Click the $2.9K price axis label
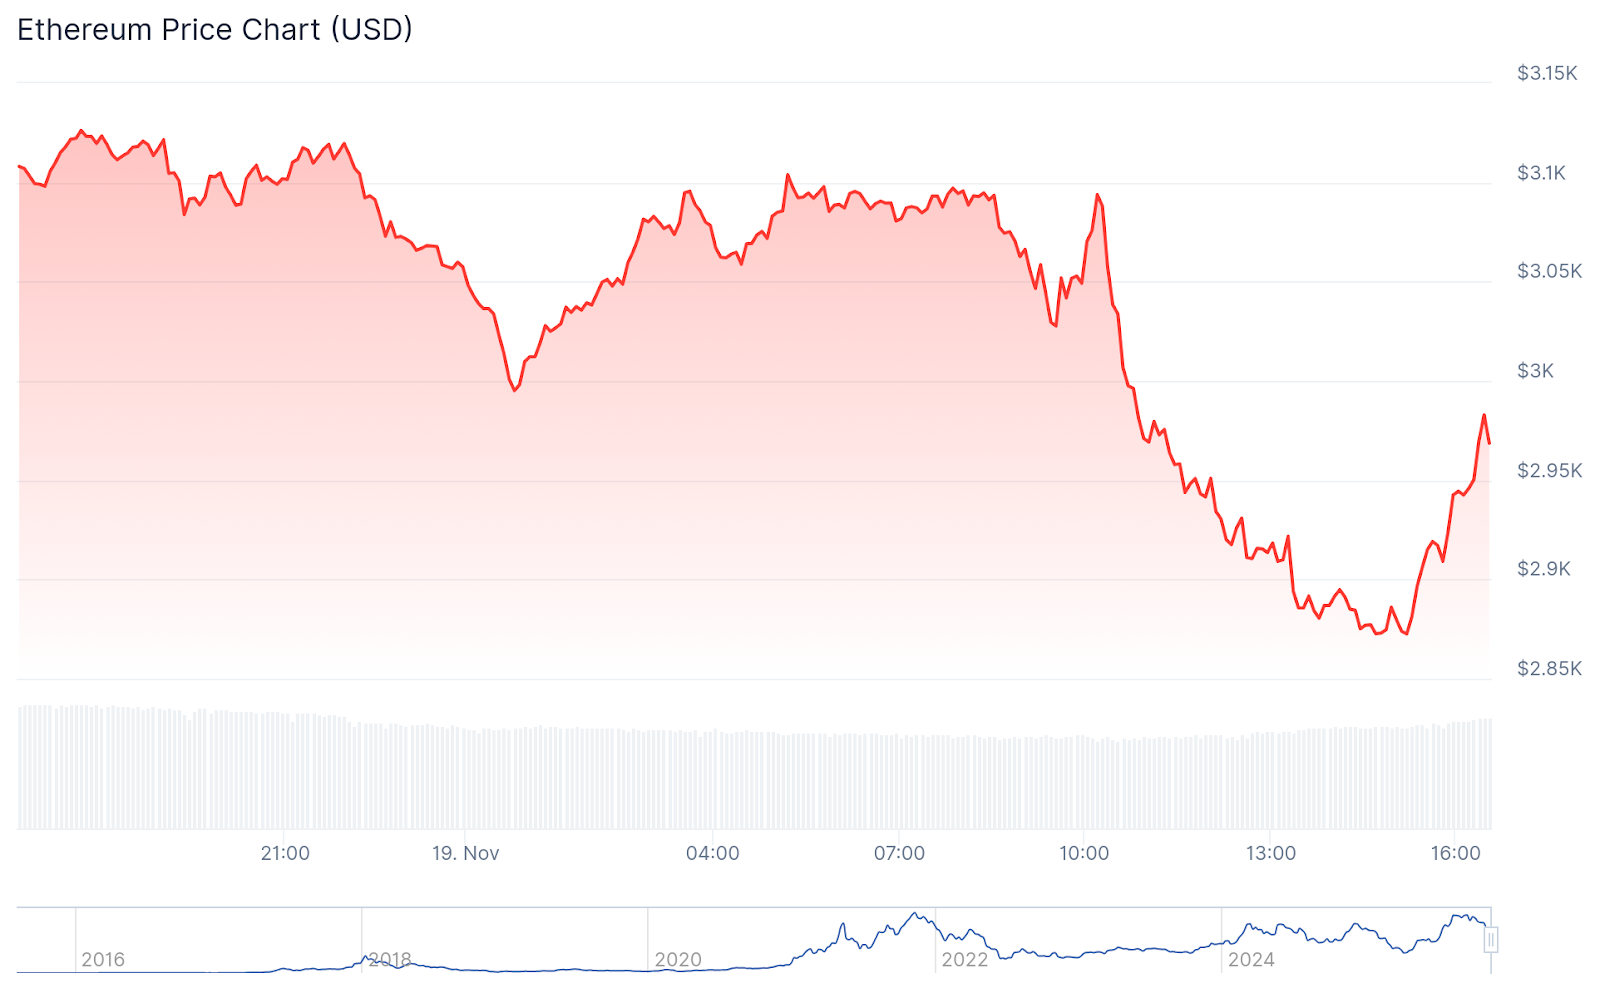 tap(1544, 569)
